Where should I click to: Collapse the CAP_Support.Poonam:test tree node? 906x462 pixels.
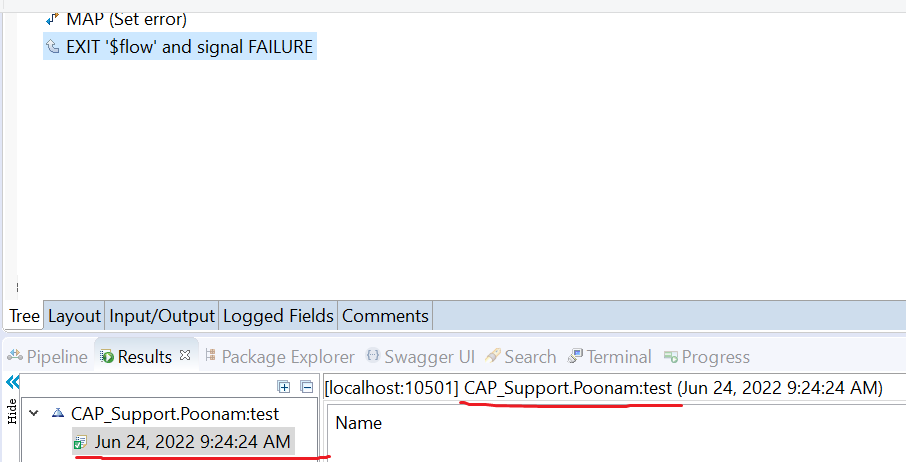tap(34, 413)
